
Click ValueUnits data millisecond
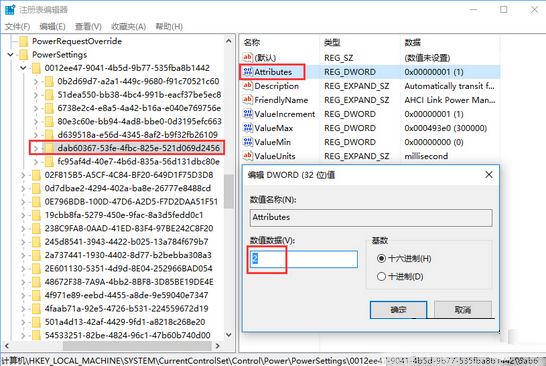pyautogui.click(x=426, y=156)
